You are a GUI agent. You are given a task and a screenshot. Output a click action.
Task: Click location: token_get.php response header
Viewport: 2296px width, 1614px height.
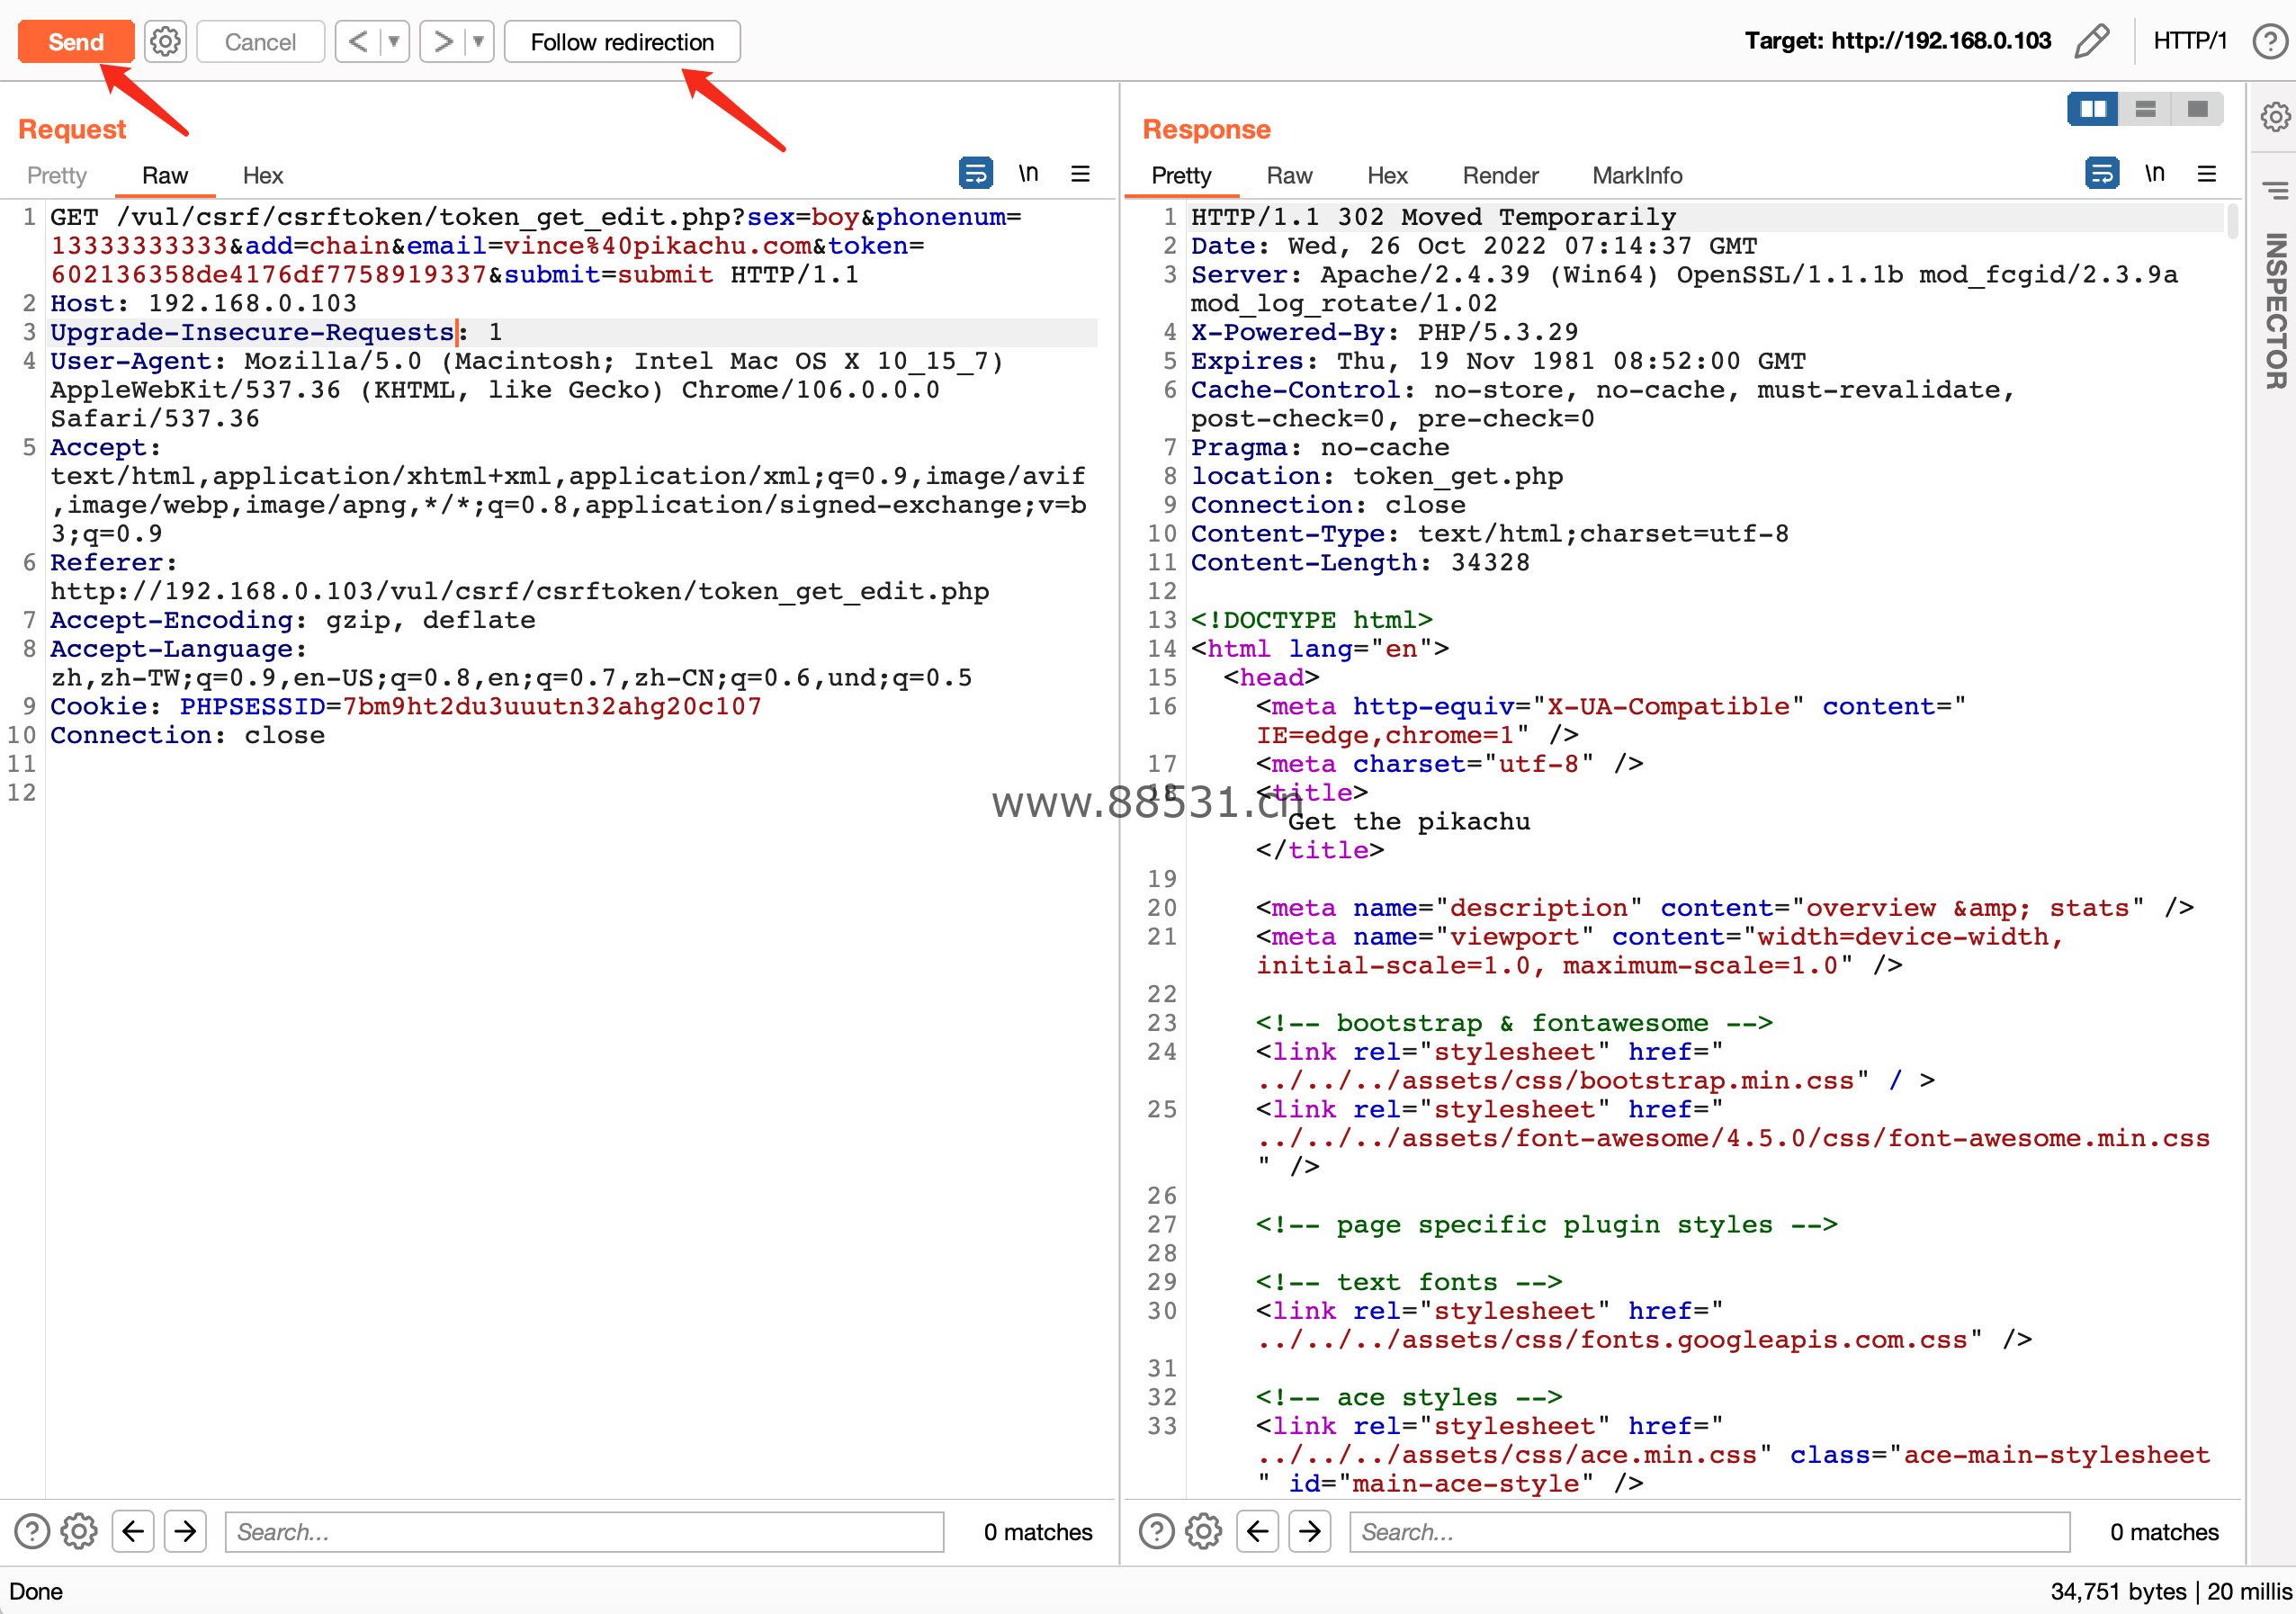coord(1377,477)
